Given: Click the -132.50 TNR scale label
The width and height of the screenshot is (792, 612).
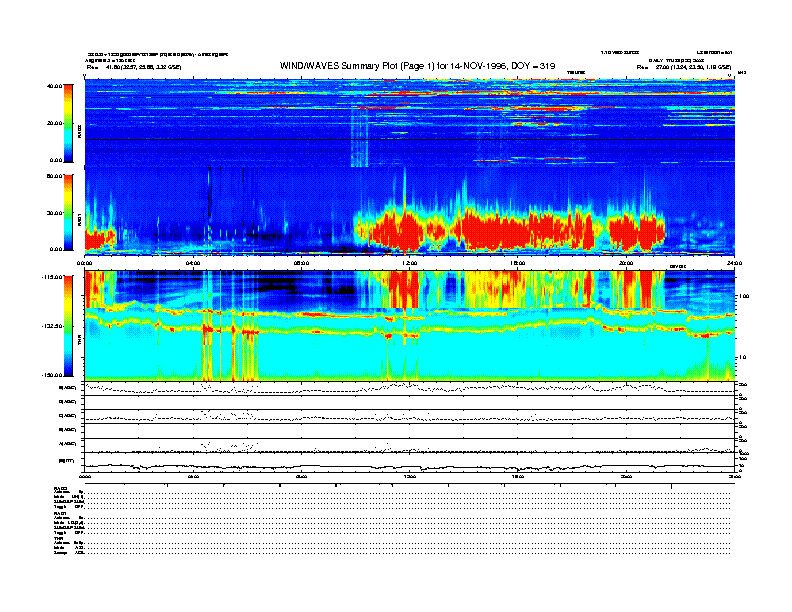Looking at the screenshot, I should pos(52,326).
